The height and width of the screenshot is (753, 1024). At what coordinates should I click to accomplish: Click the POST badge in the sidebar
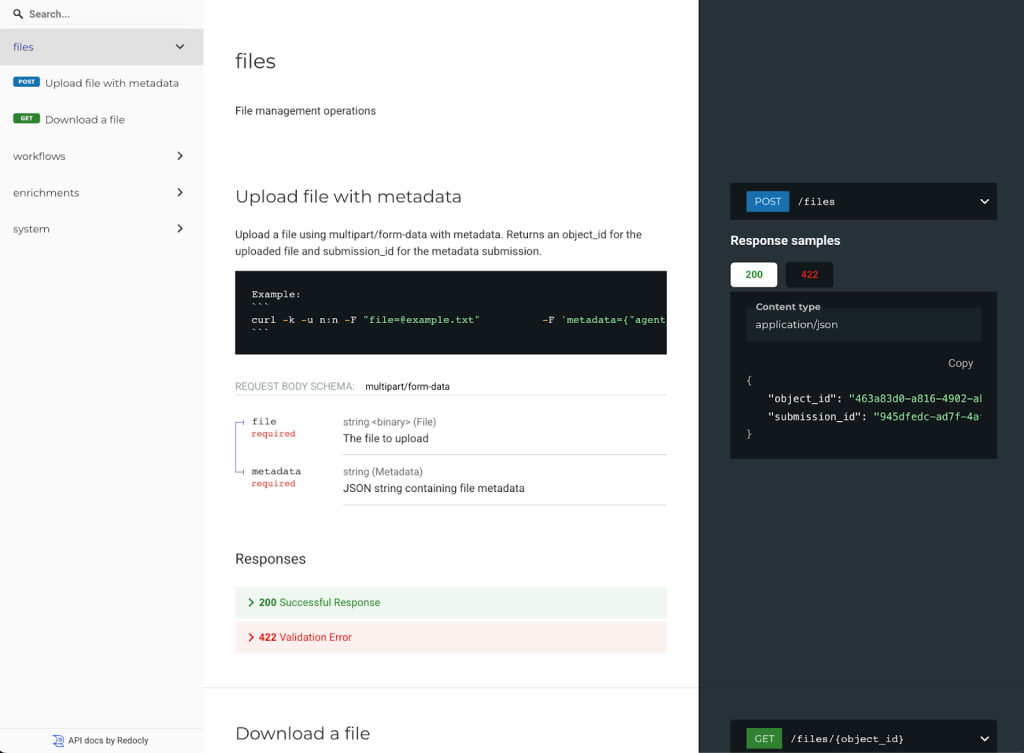26,82
